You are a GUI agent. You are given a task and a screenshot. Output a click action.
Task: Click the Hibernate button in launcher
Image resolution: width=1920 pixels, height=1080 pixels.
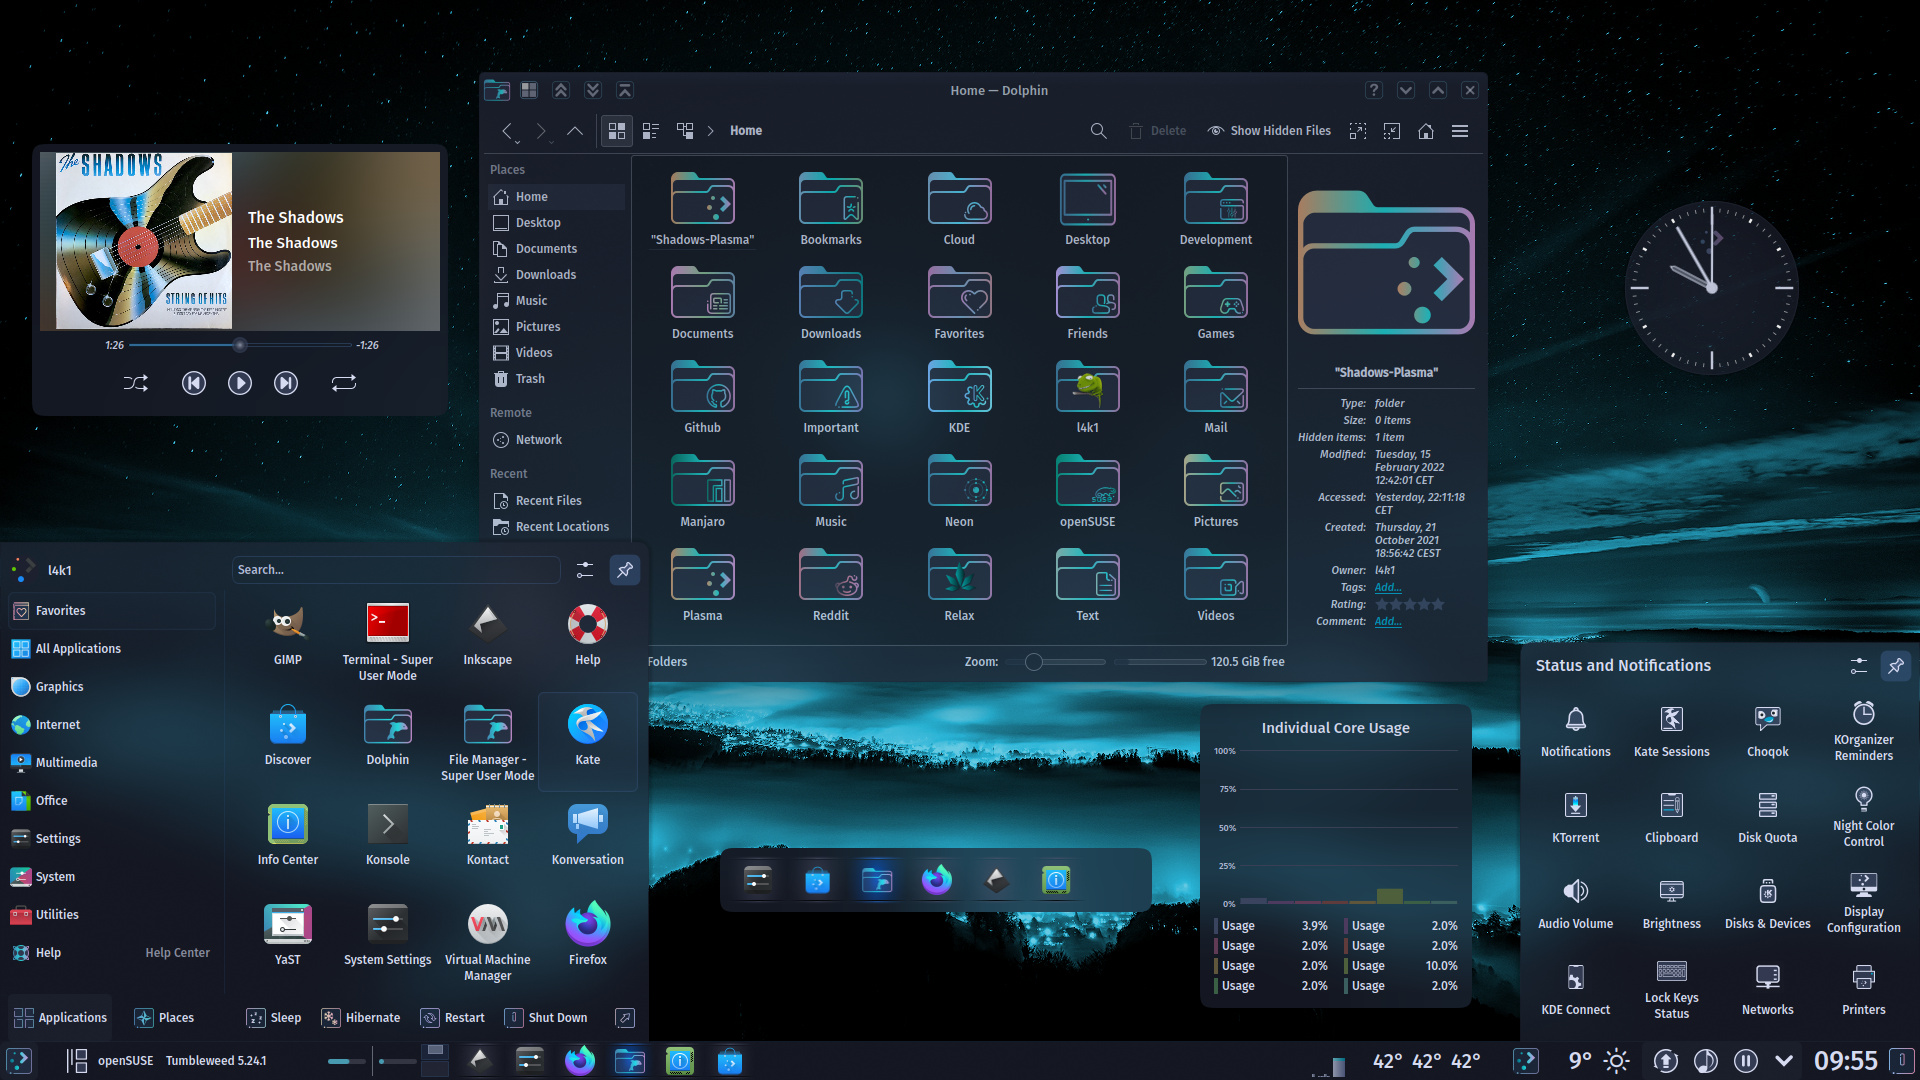click(361, 1018)
